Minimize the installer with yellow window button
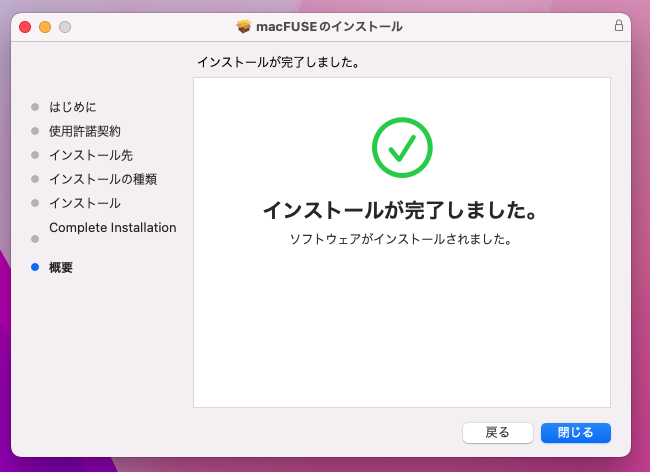The width and height of the screenshot is (650, 472). point(45,26)
